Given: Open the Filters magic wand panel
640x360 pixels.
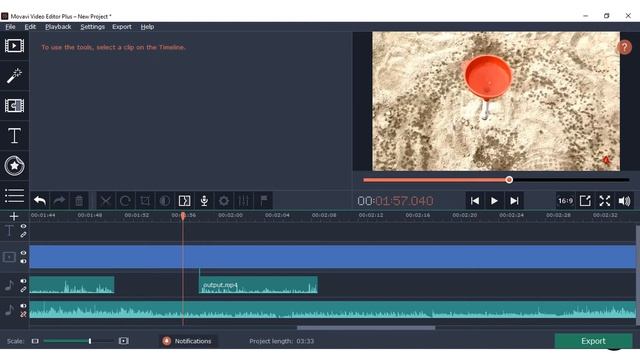Looking at the screenshot, I should pos(14,76).
